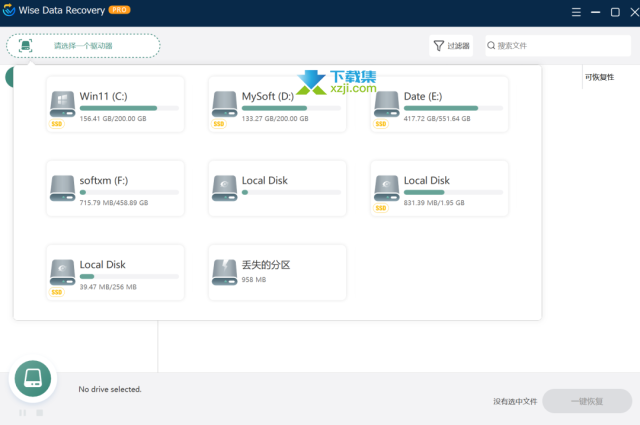This screenshot has width=640, height=425.
Task: Select the Local Disk without size info
Action: tap(277, 188)
